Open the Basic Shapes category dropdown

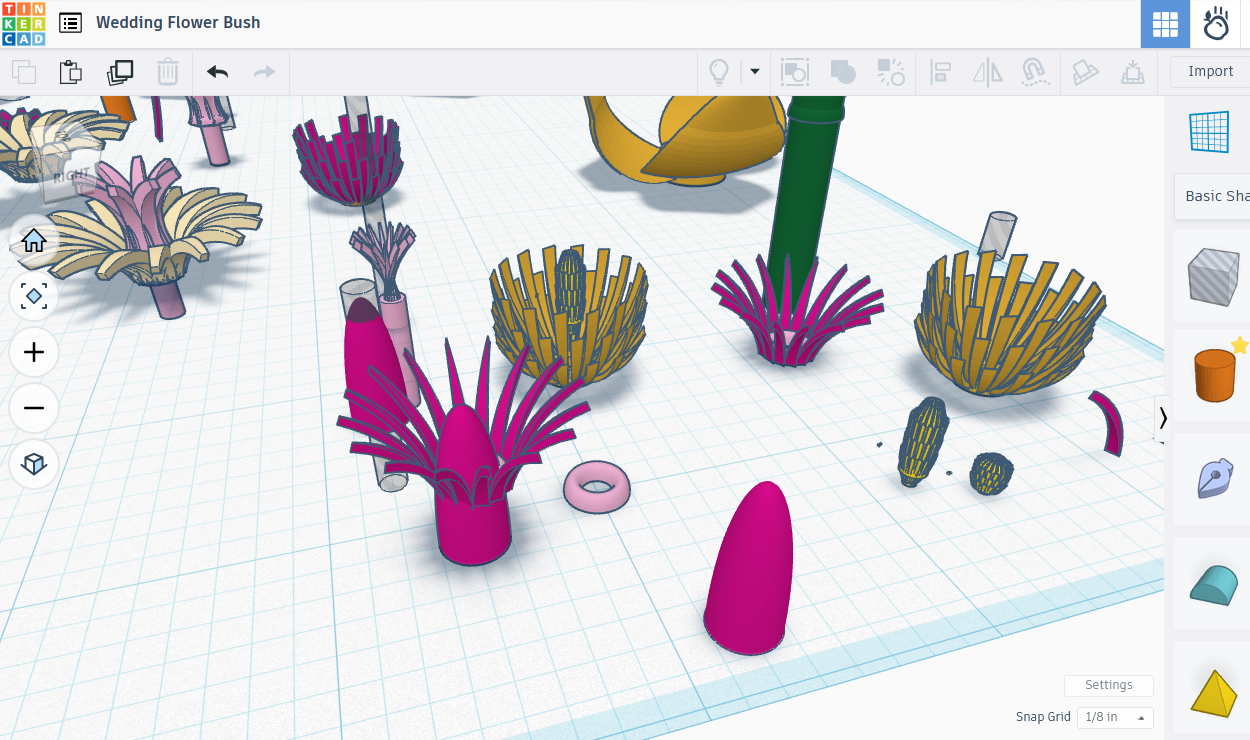pos(1214,196)
